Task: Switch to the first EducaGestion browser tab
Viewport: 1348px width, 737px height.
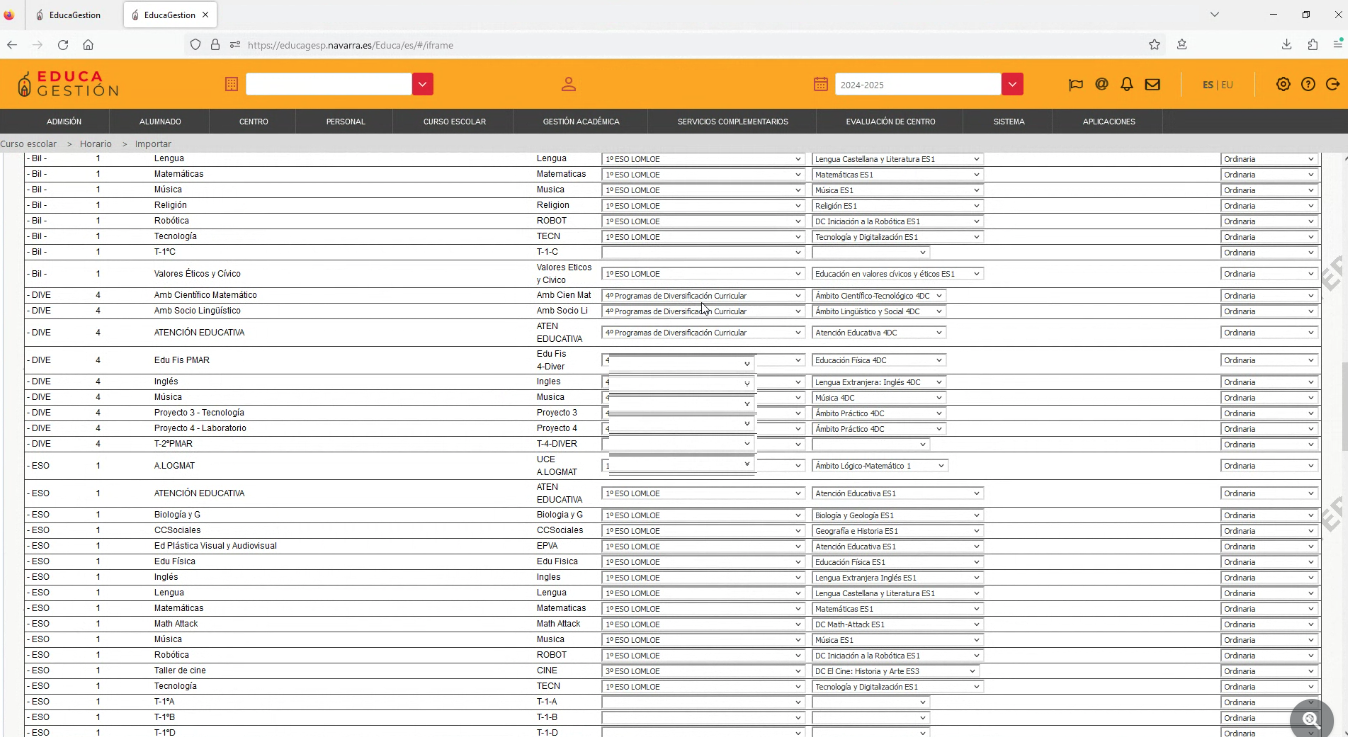Action: pyautogui.click(x=74, y=15)
